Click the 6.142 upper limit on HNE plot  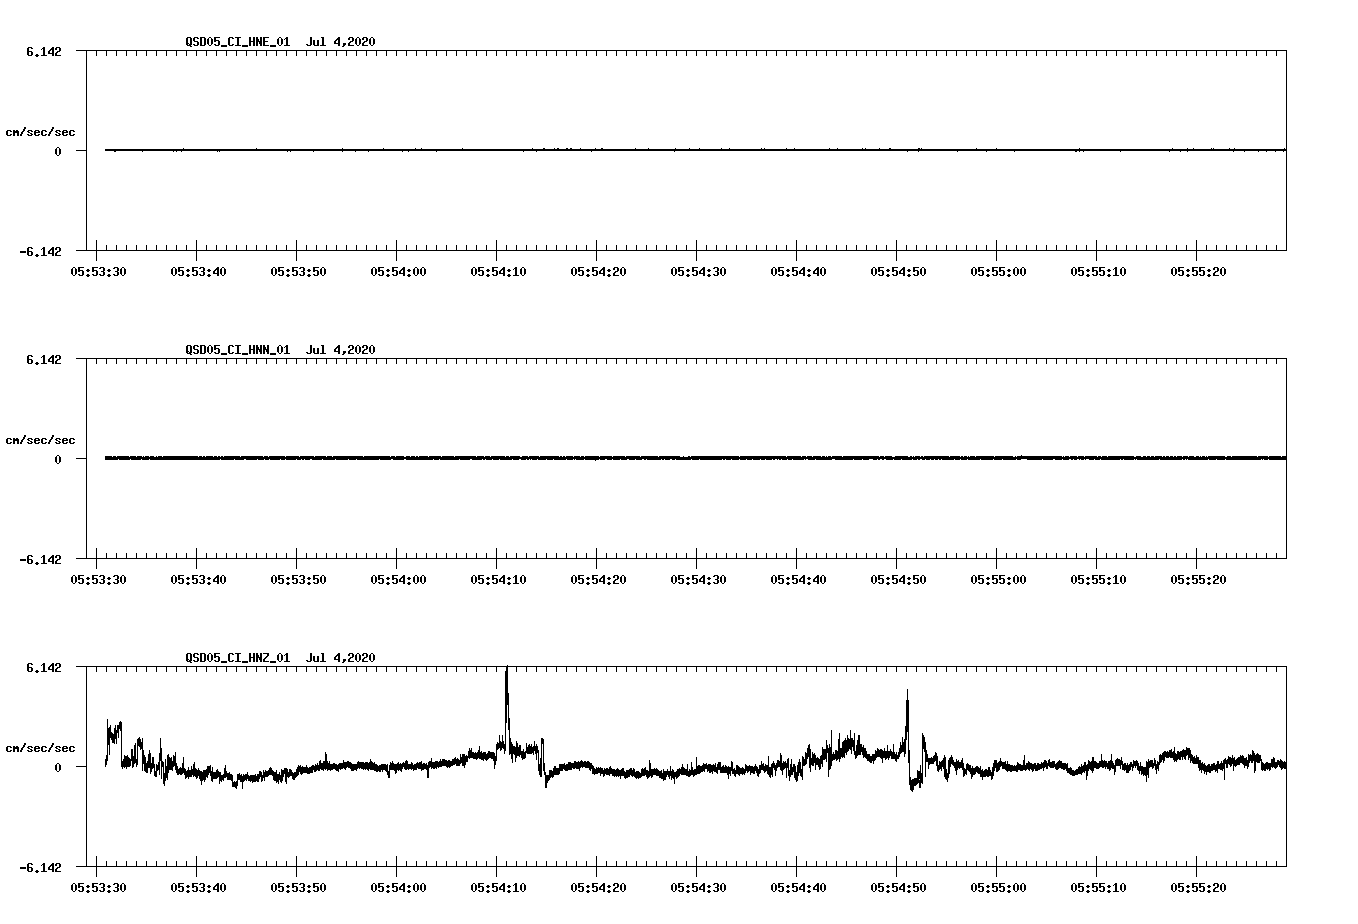pyautogui.click(x=43, y=51)
